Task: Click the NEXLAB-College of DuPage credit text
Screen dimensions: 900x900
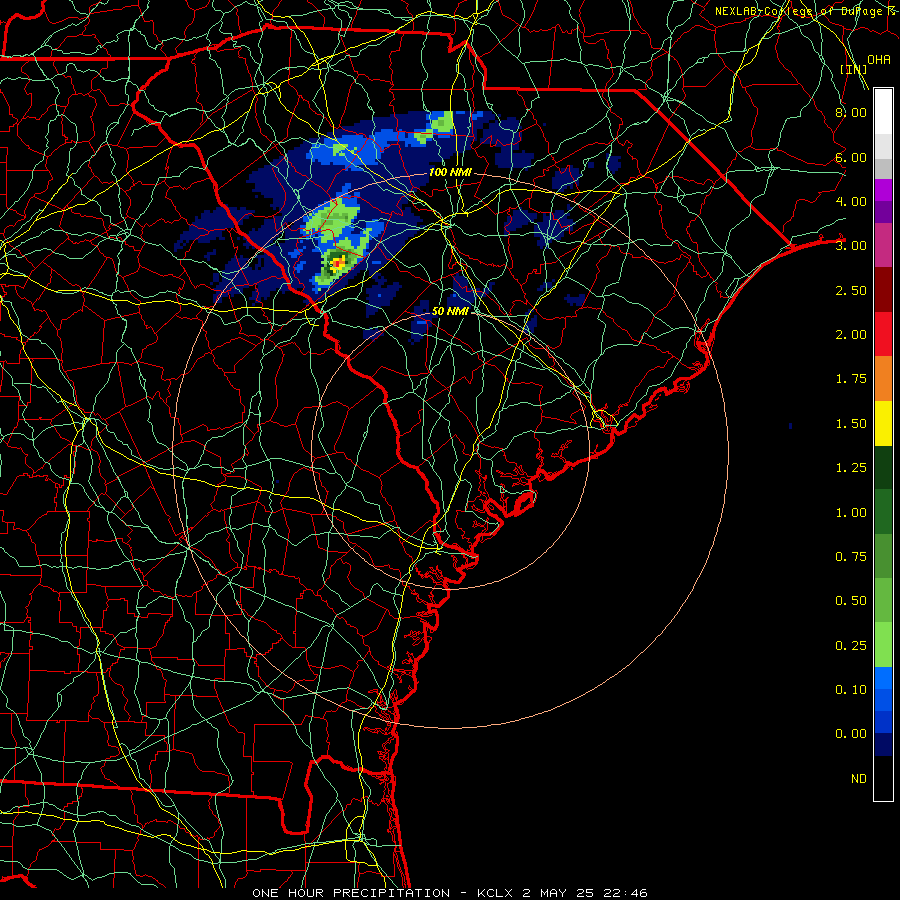Action: (x=805, y=11)
